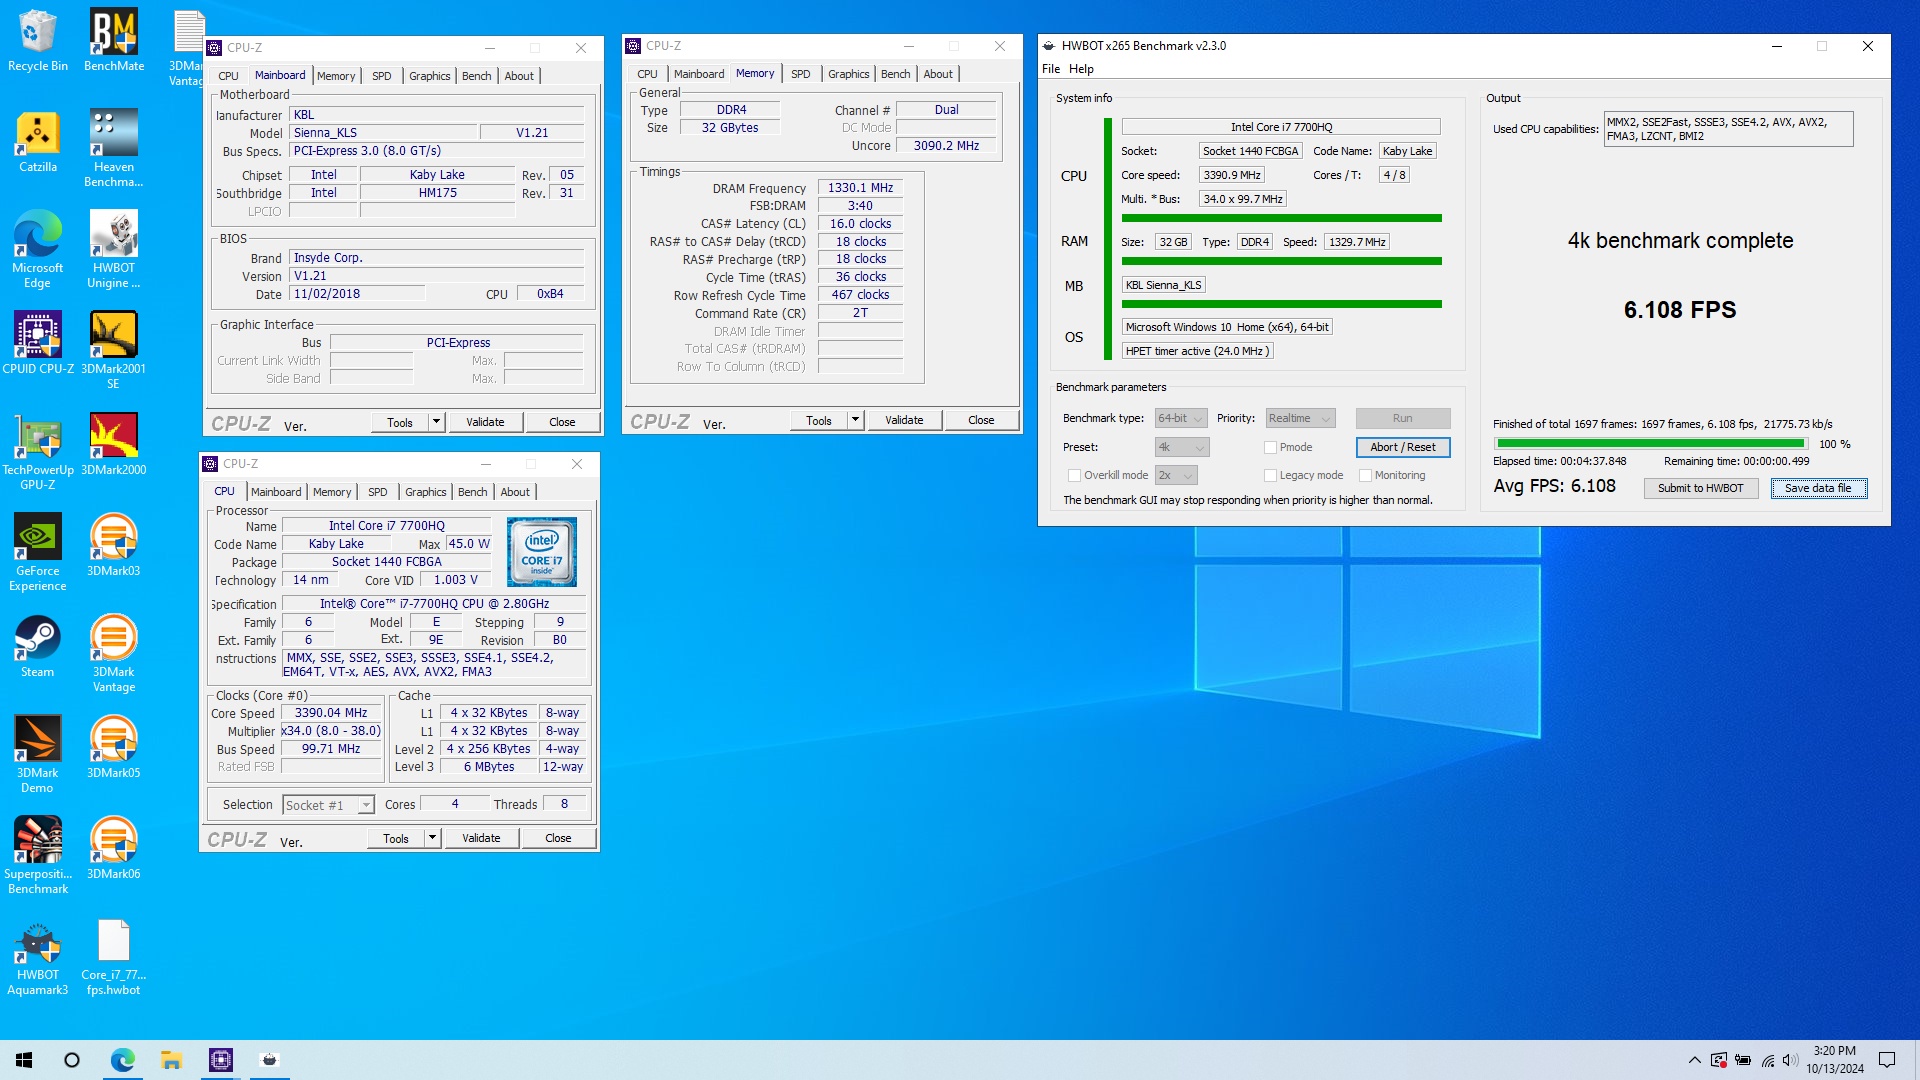
Task: Switch to the CPU-Z taskbar icon
Action: 220,1060
